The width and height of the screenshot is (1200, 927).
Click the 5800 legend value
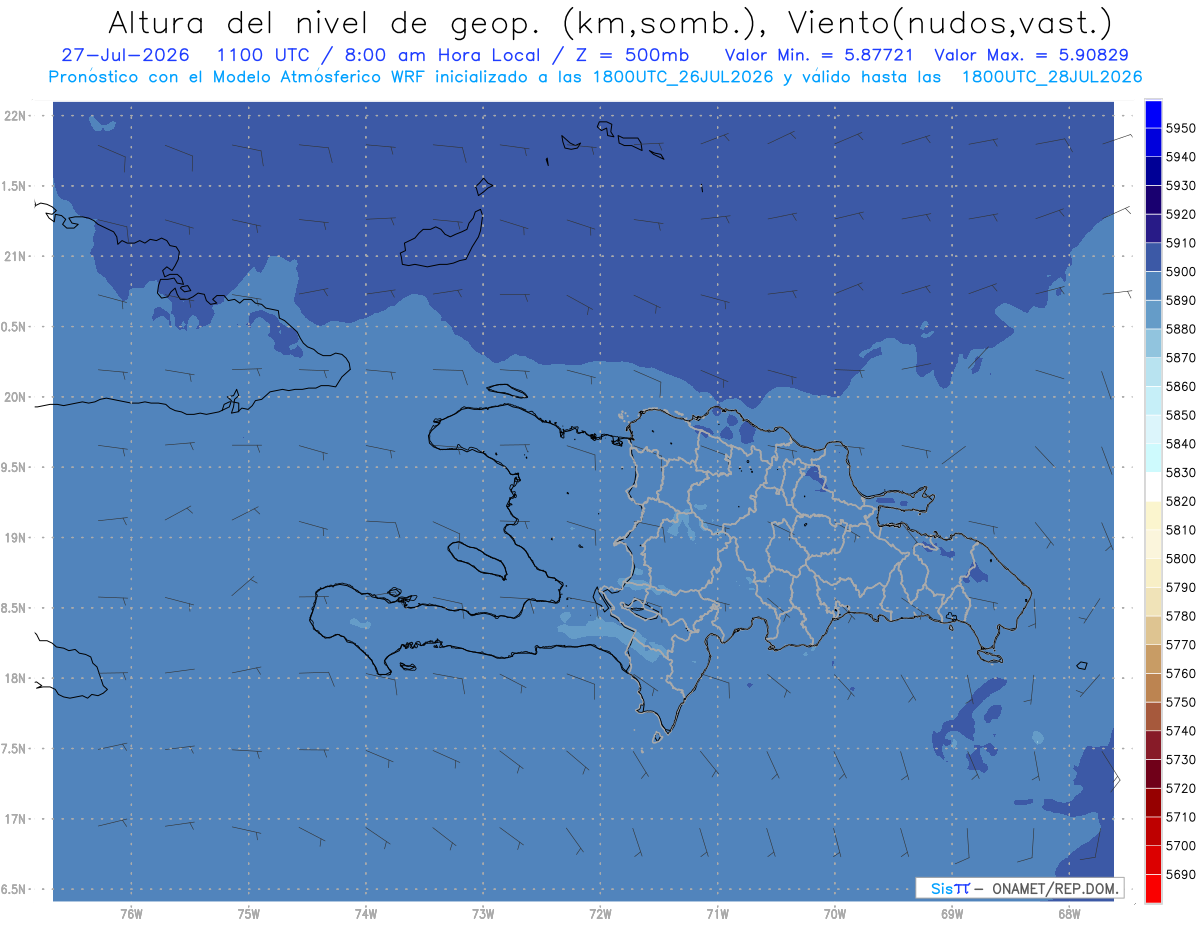1180,559
